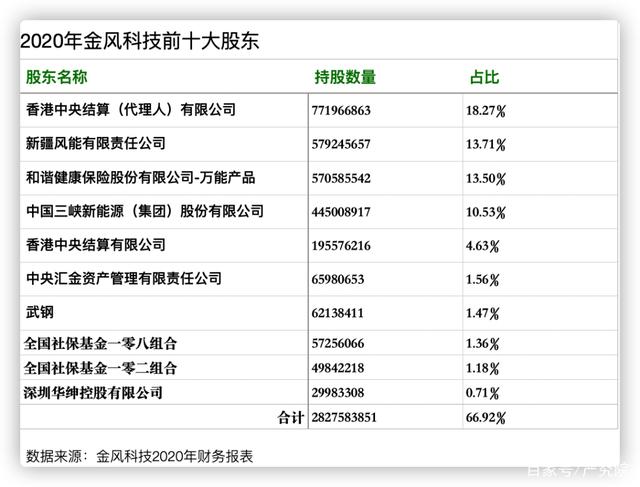Click the title '2020年金风科技前十大股东'
Image resolution: width=640 pixels, height=487 pixels.
140,41
